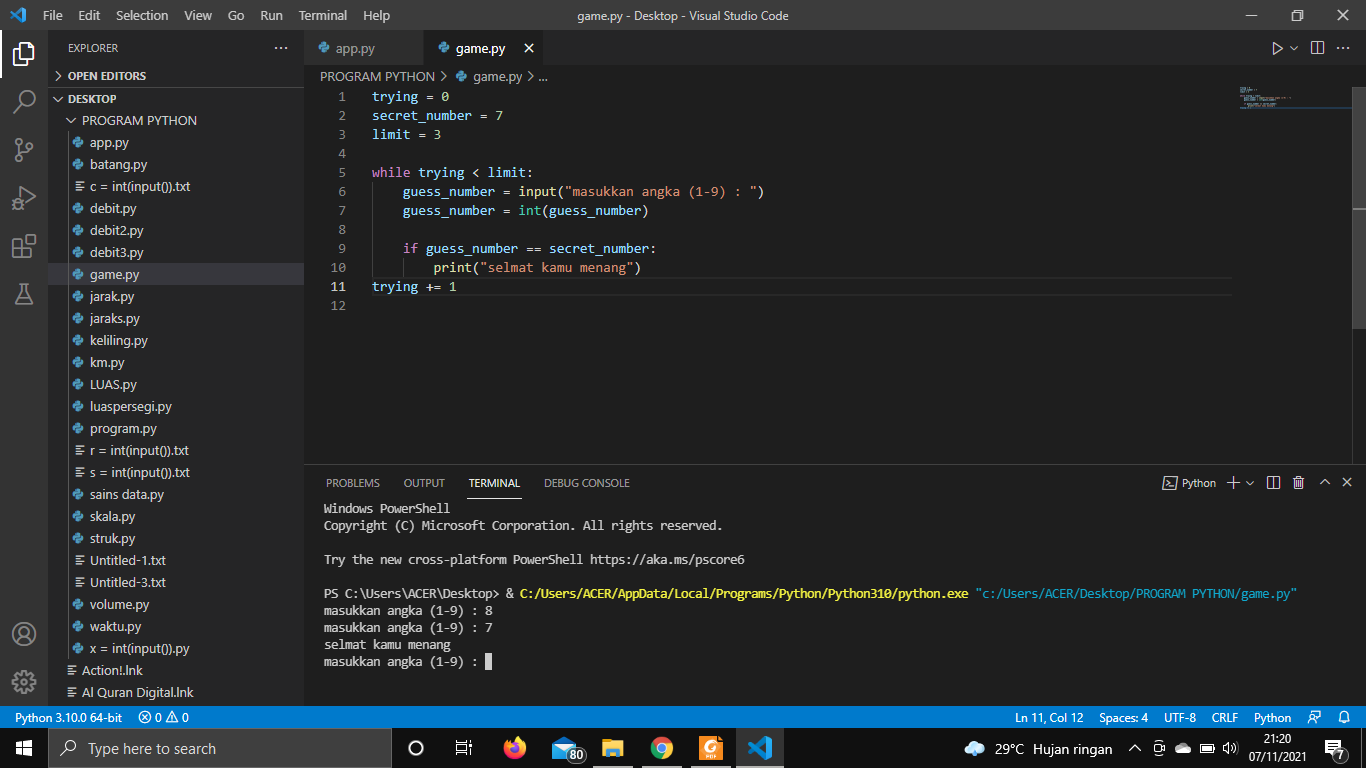Select the Python language mode status
The image size is (1366, 768).
click(x=1272, y=718)
